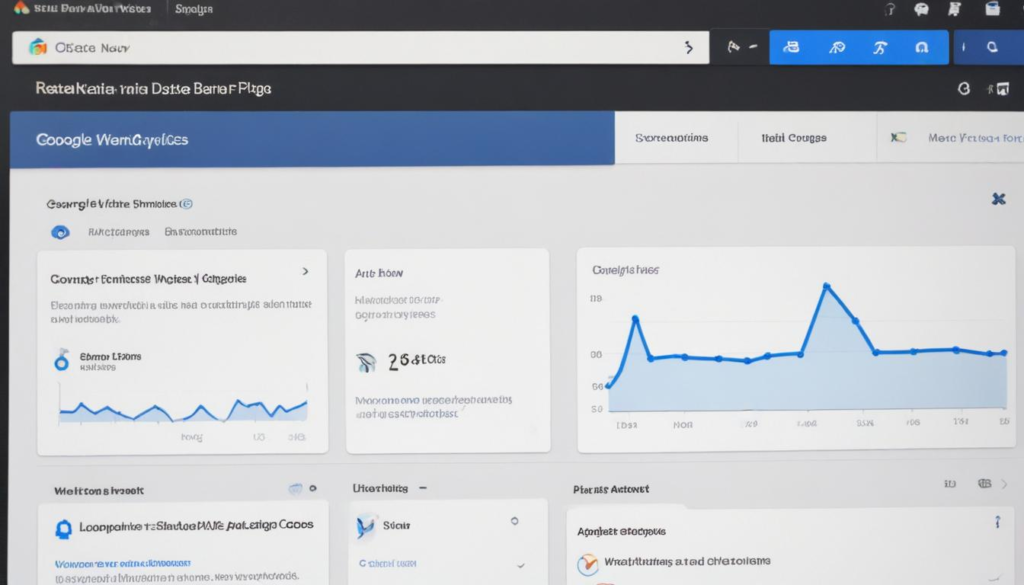The width and height of the screenshot is (1024, 585).
Task: Expand the first card using its chevron
Action: [306, 271]
